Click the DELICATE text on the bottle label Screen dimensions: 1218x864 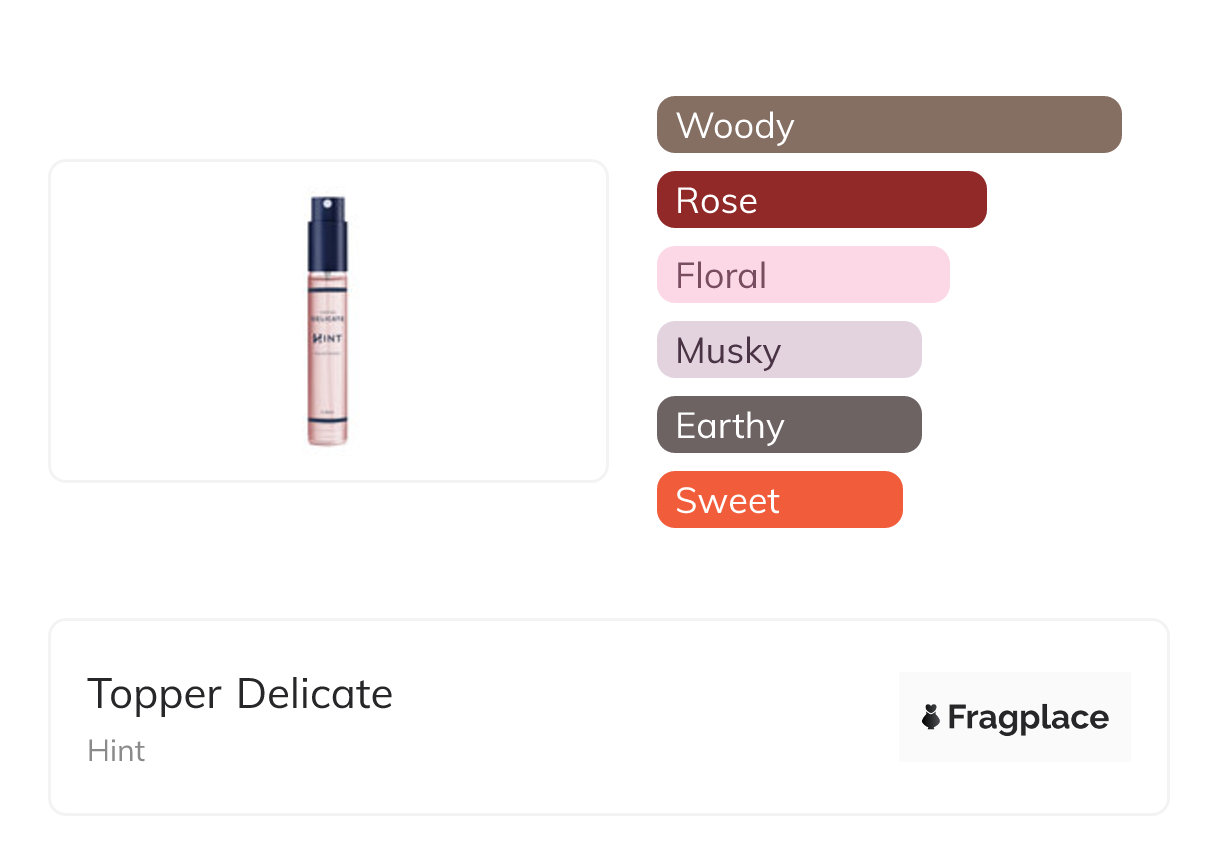pos(327,316)
